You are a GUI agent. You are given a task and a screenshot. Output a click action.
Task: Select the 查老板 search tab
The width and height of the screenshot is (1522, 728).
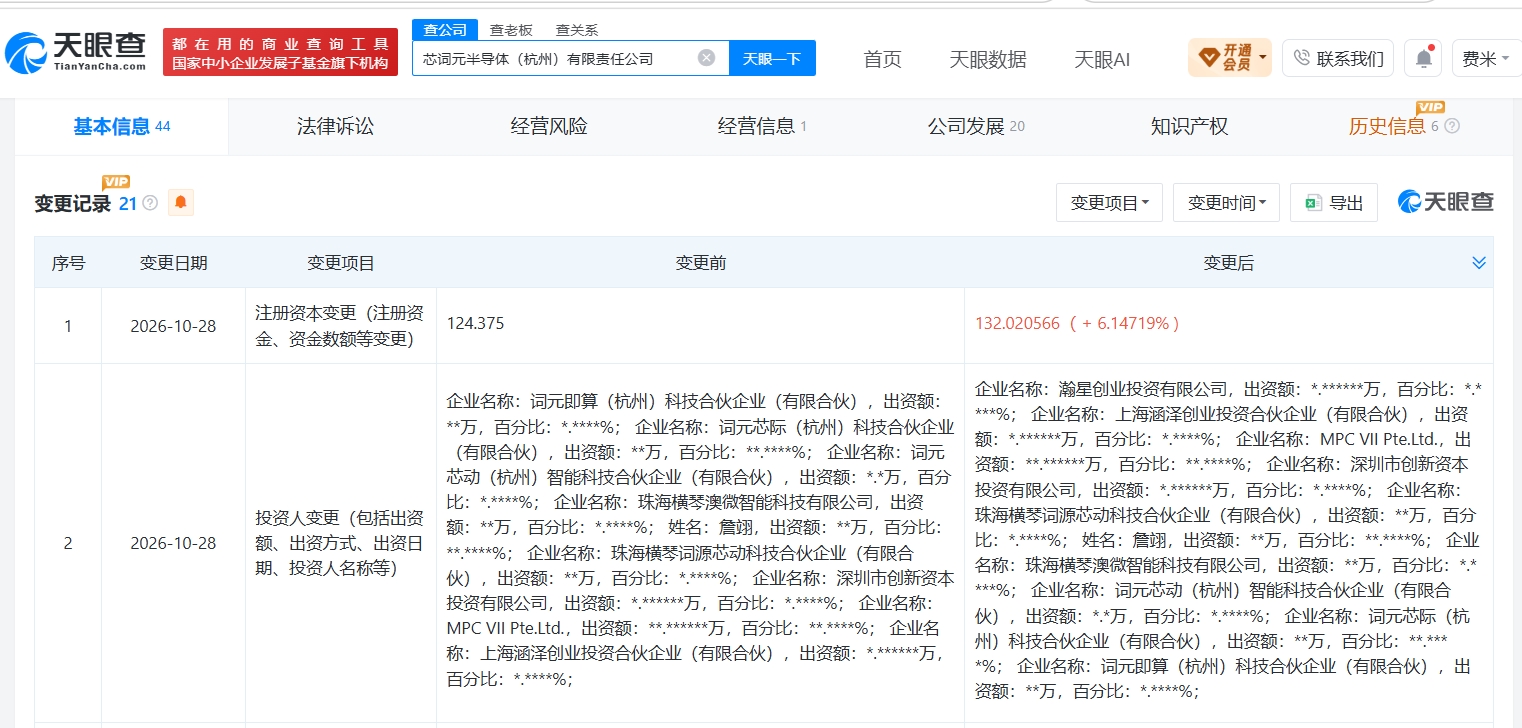tap(510, 30)
